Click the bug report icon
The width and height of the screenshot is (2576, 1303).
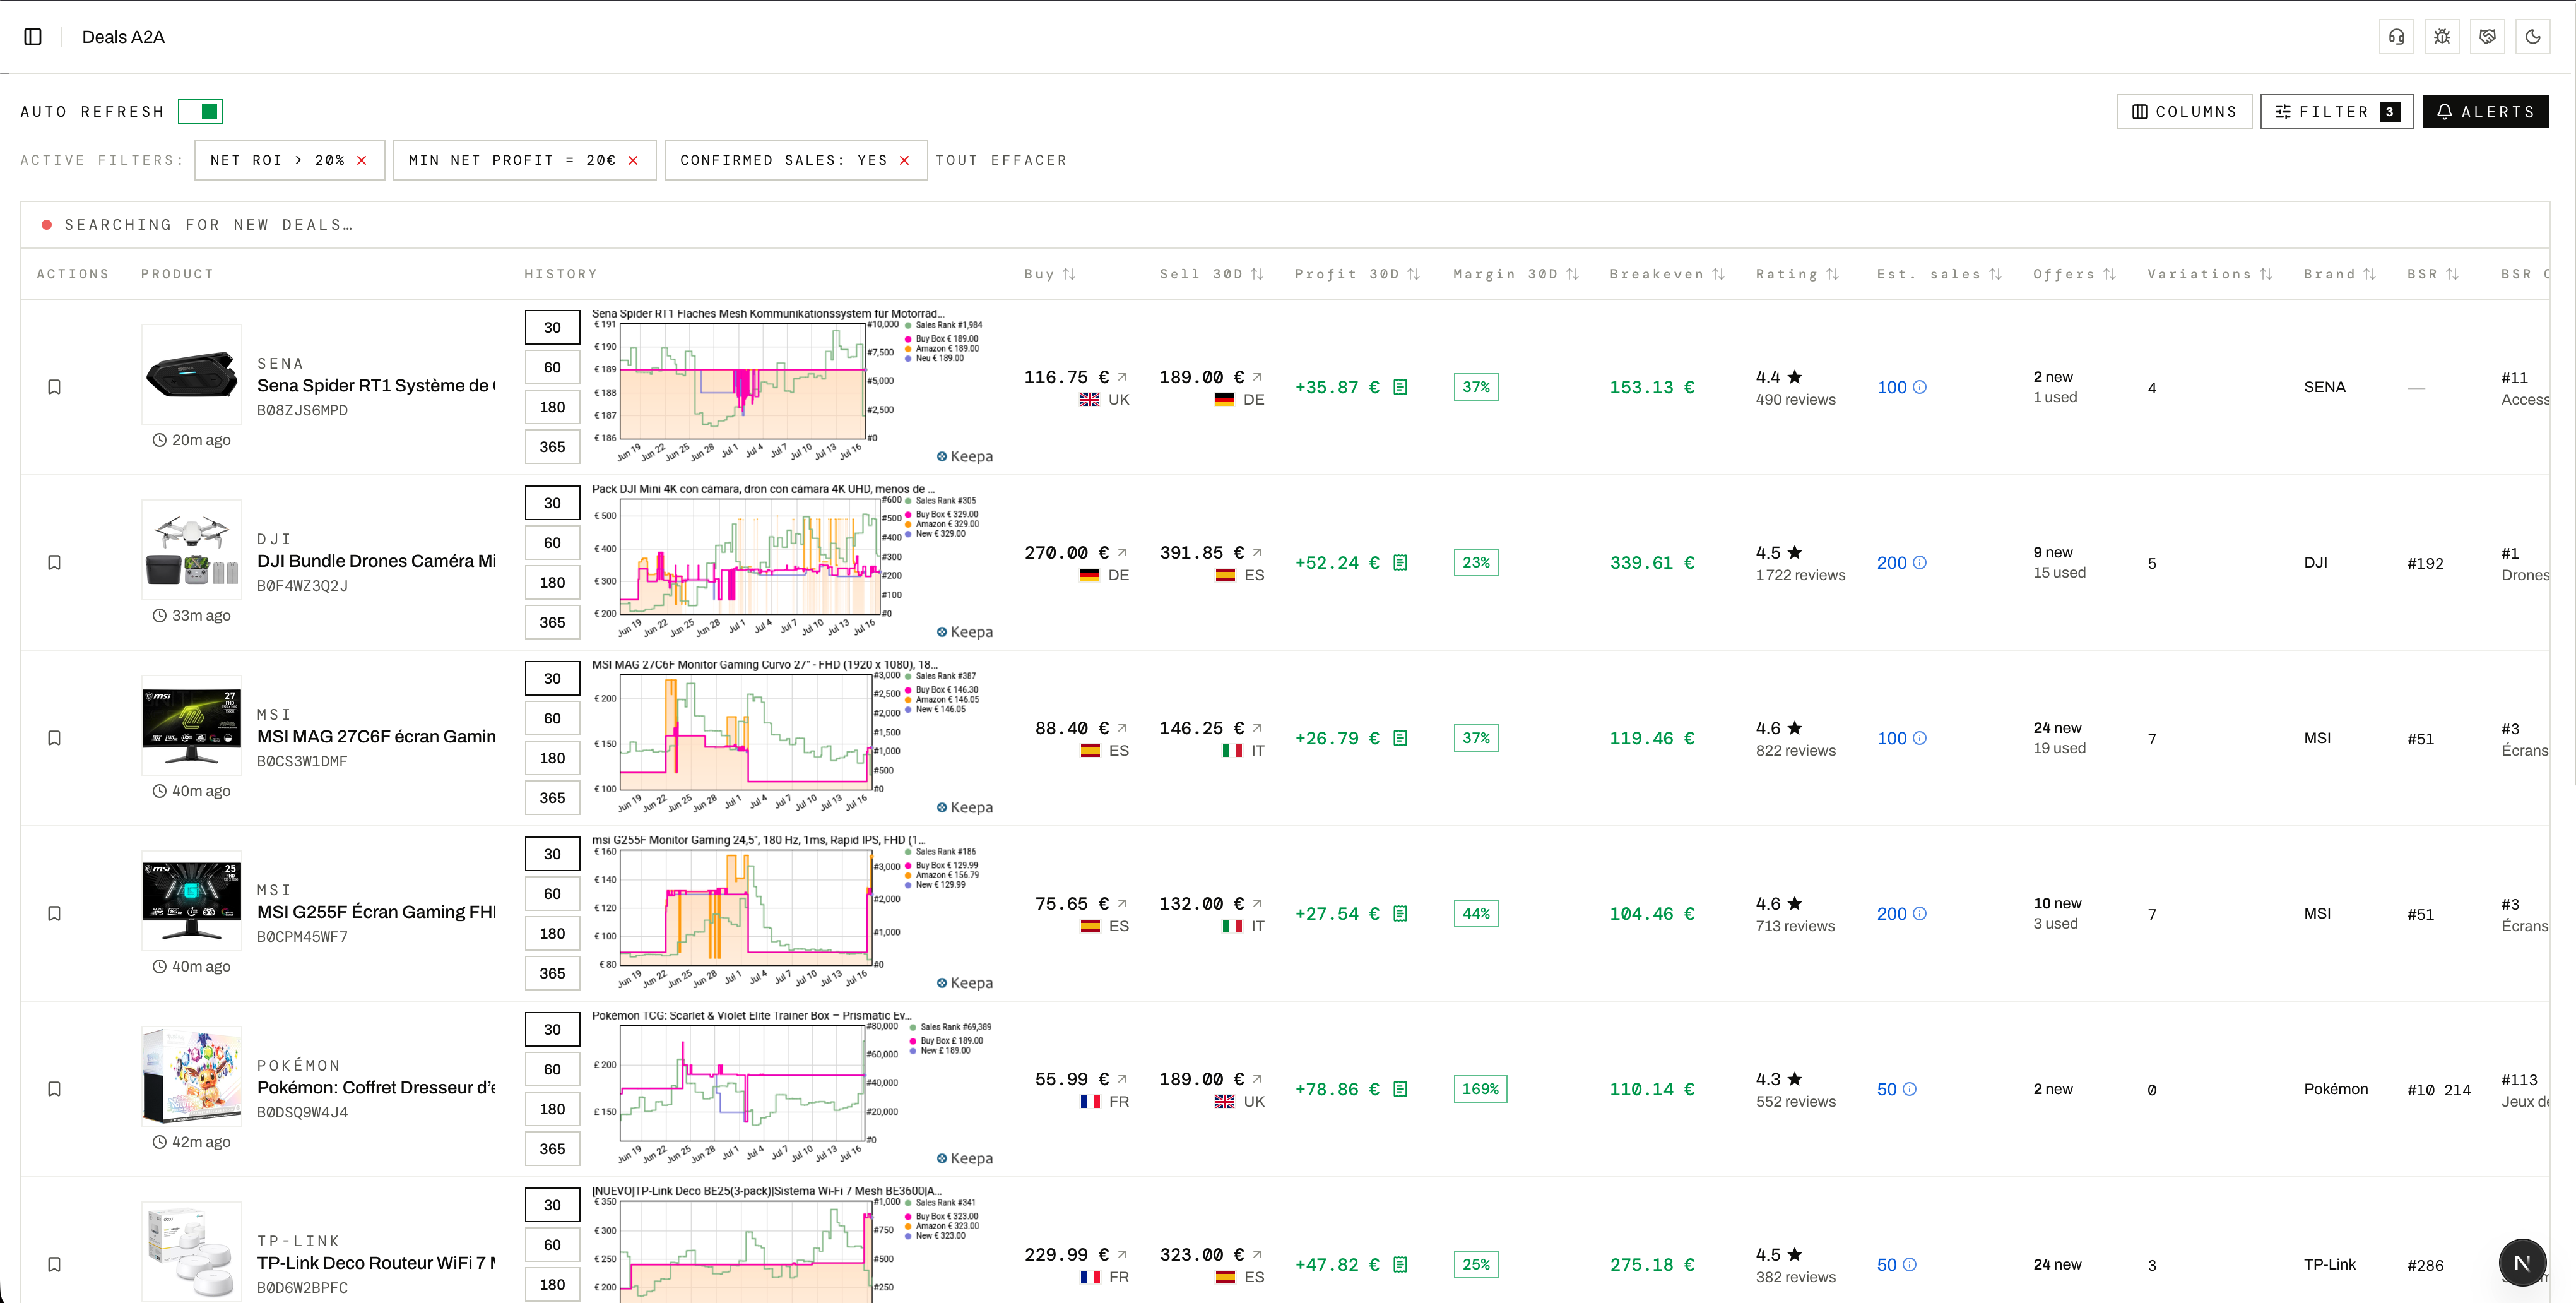pyautogui.click(x=2442, y=37)
